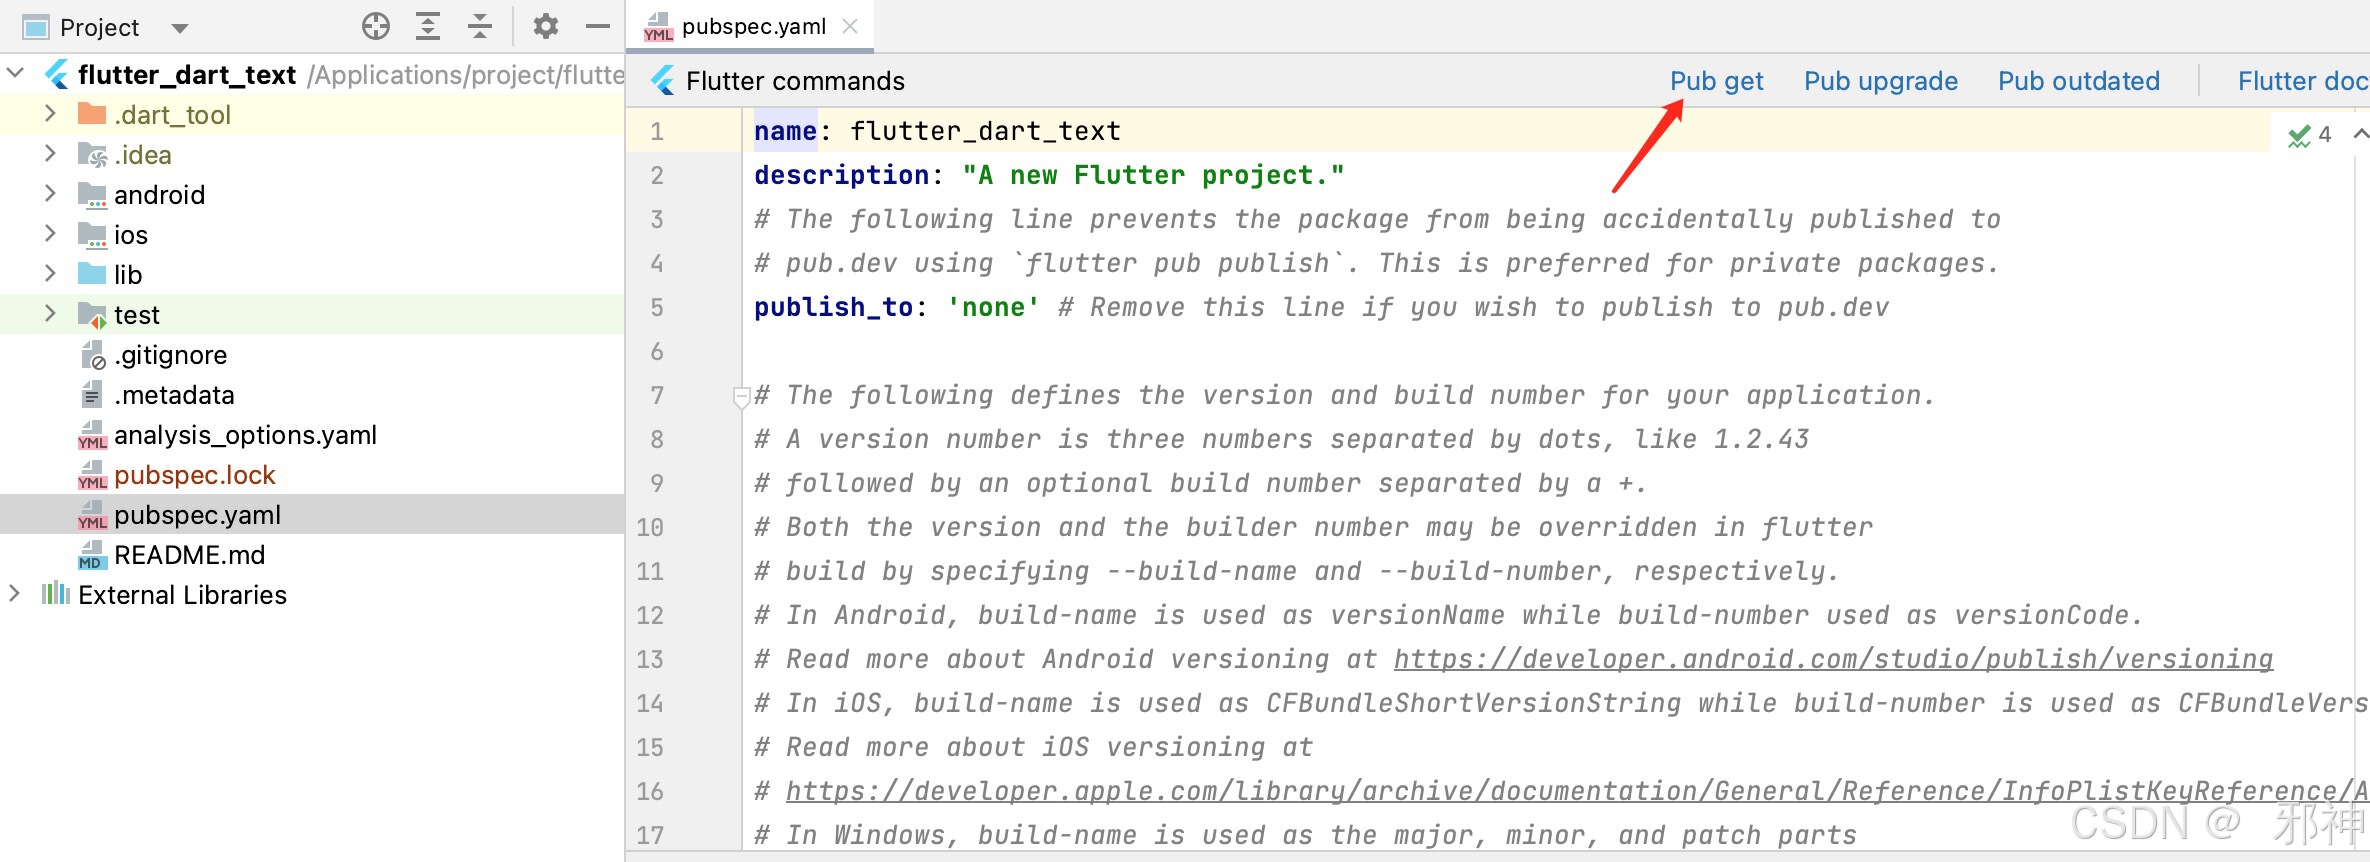Expand the .idea folder
The height and width of the screenshot is (862, 2370).
[50, 154]
